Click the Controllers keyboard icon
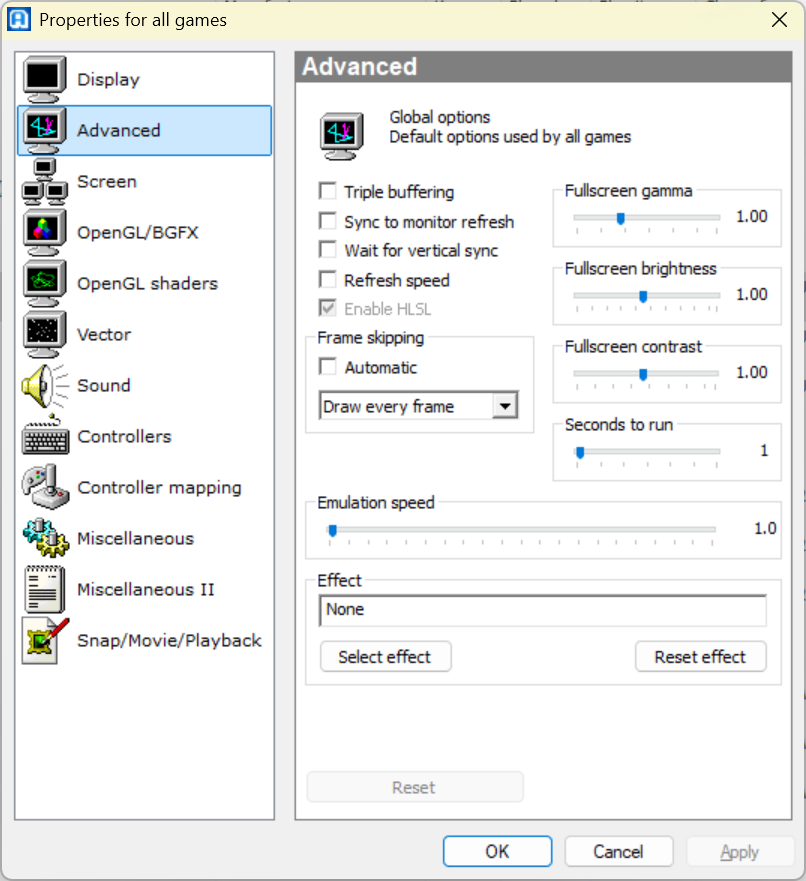 pos(45,437)
